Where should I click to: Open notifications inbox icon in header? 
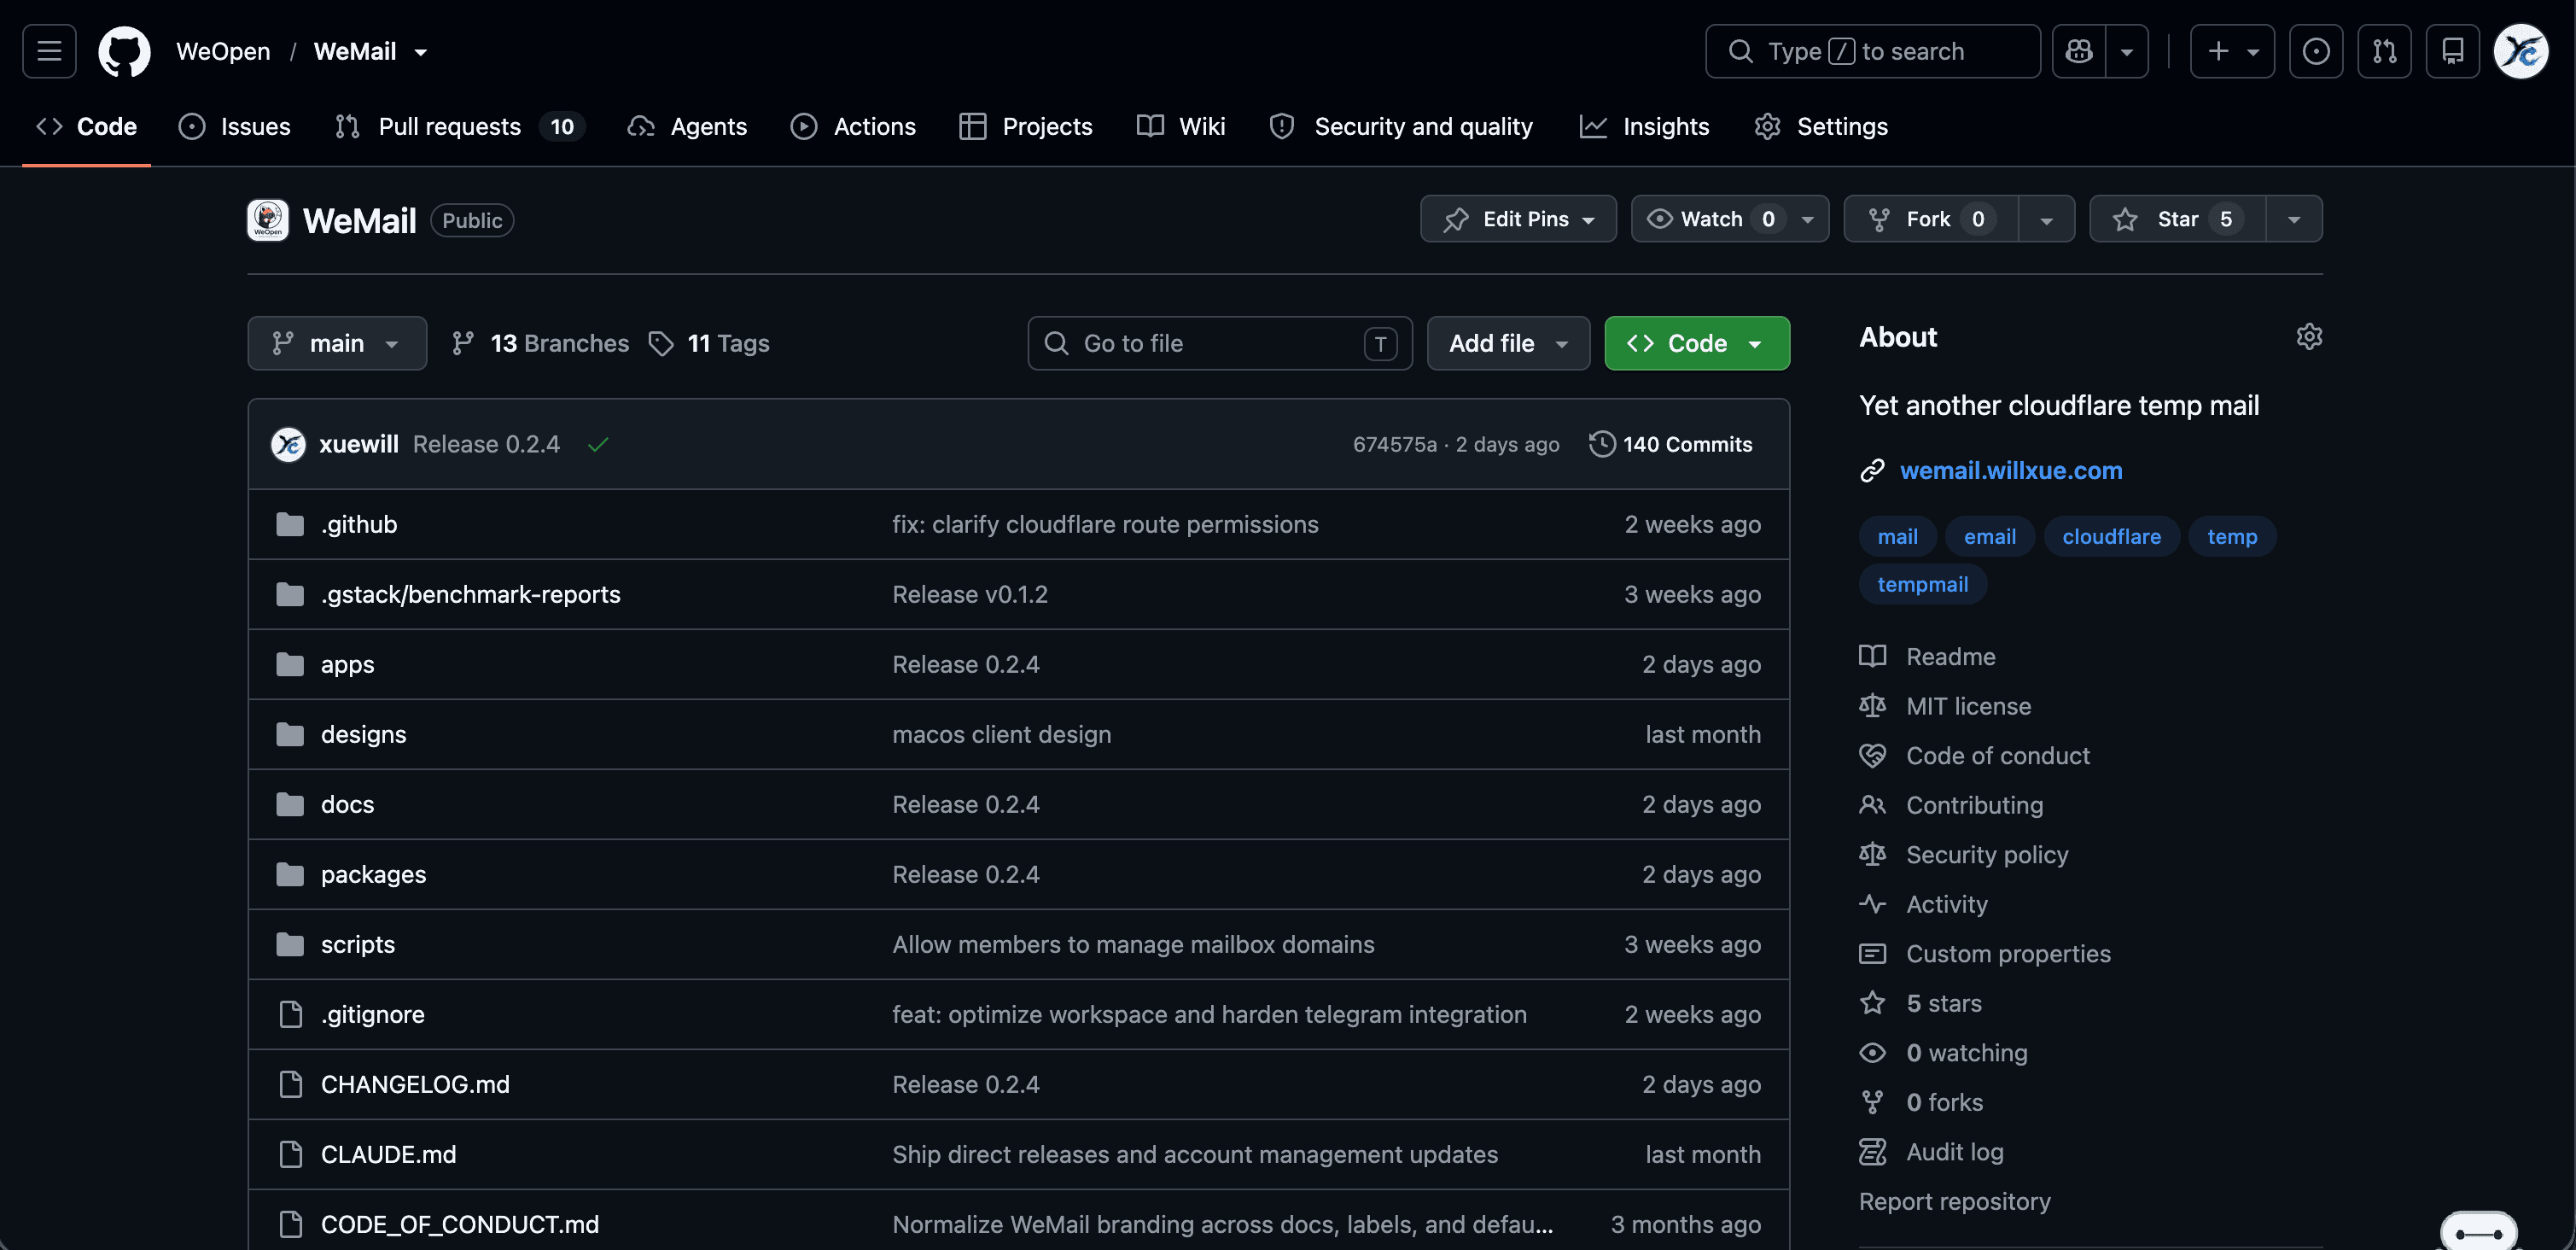[2452, 51]
